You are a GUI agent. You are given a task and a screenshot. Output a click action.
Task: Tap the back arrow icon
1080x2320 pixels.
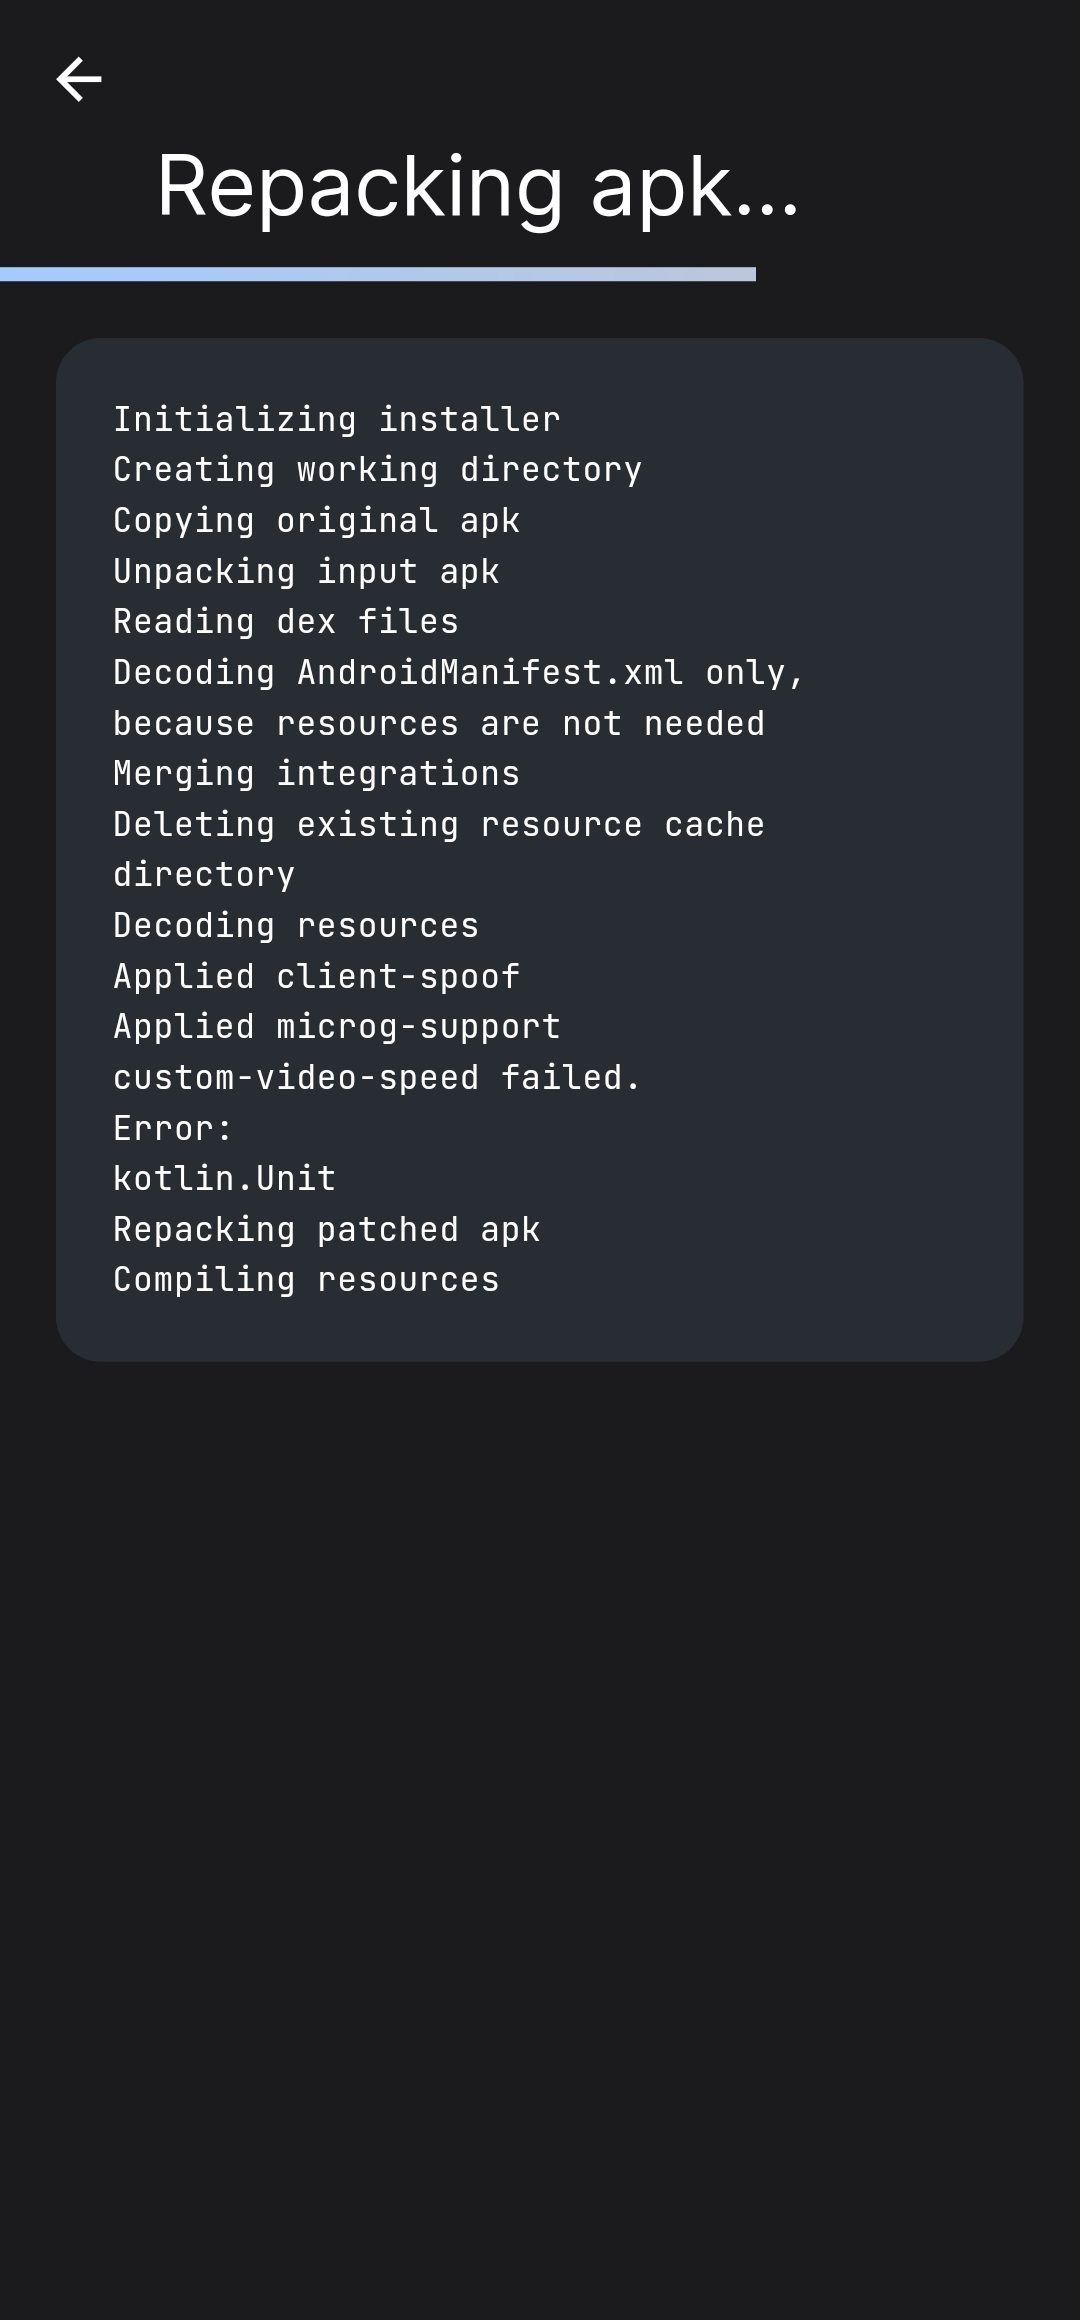point(79,80)
